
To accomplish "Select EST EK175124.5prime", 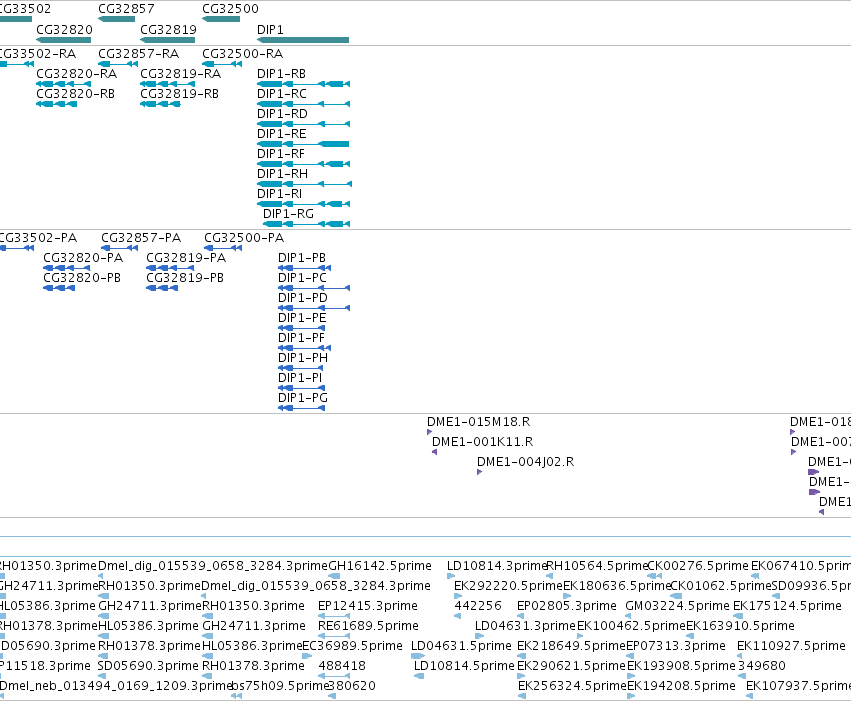I will (787, 606).
